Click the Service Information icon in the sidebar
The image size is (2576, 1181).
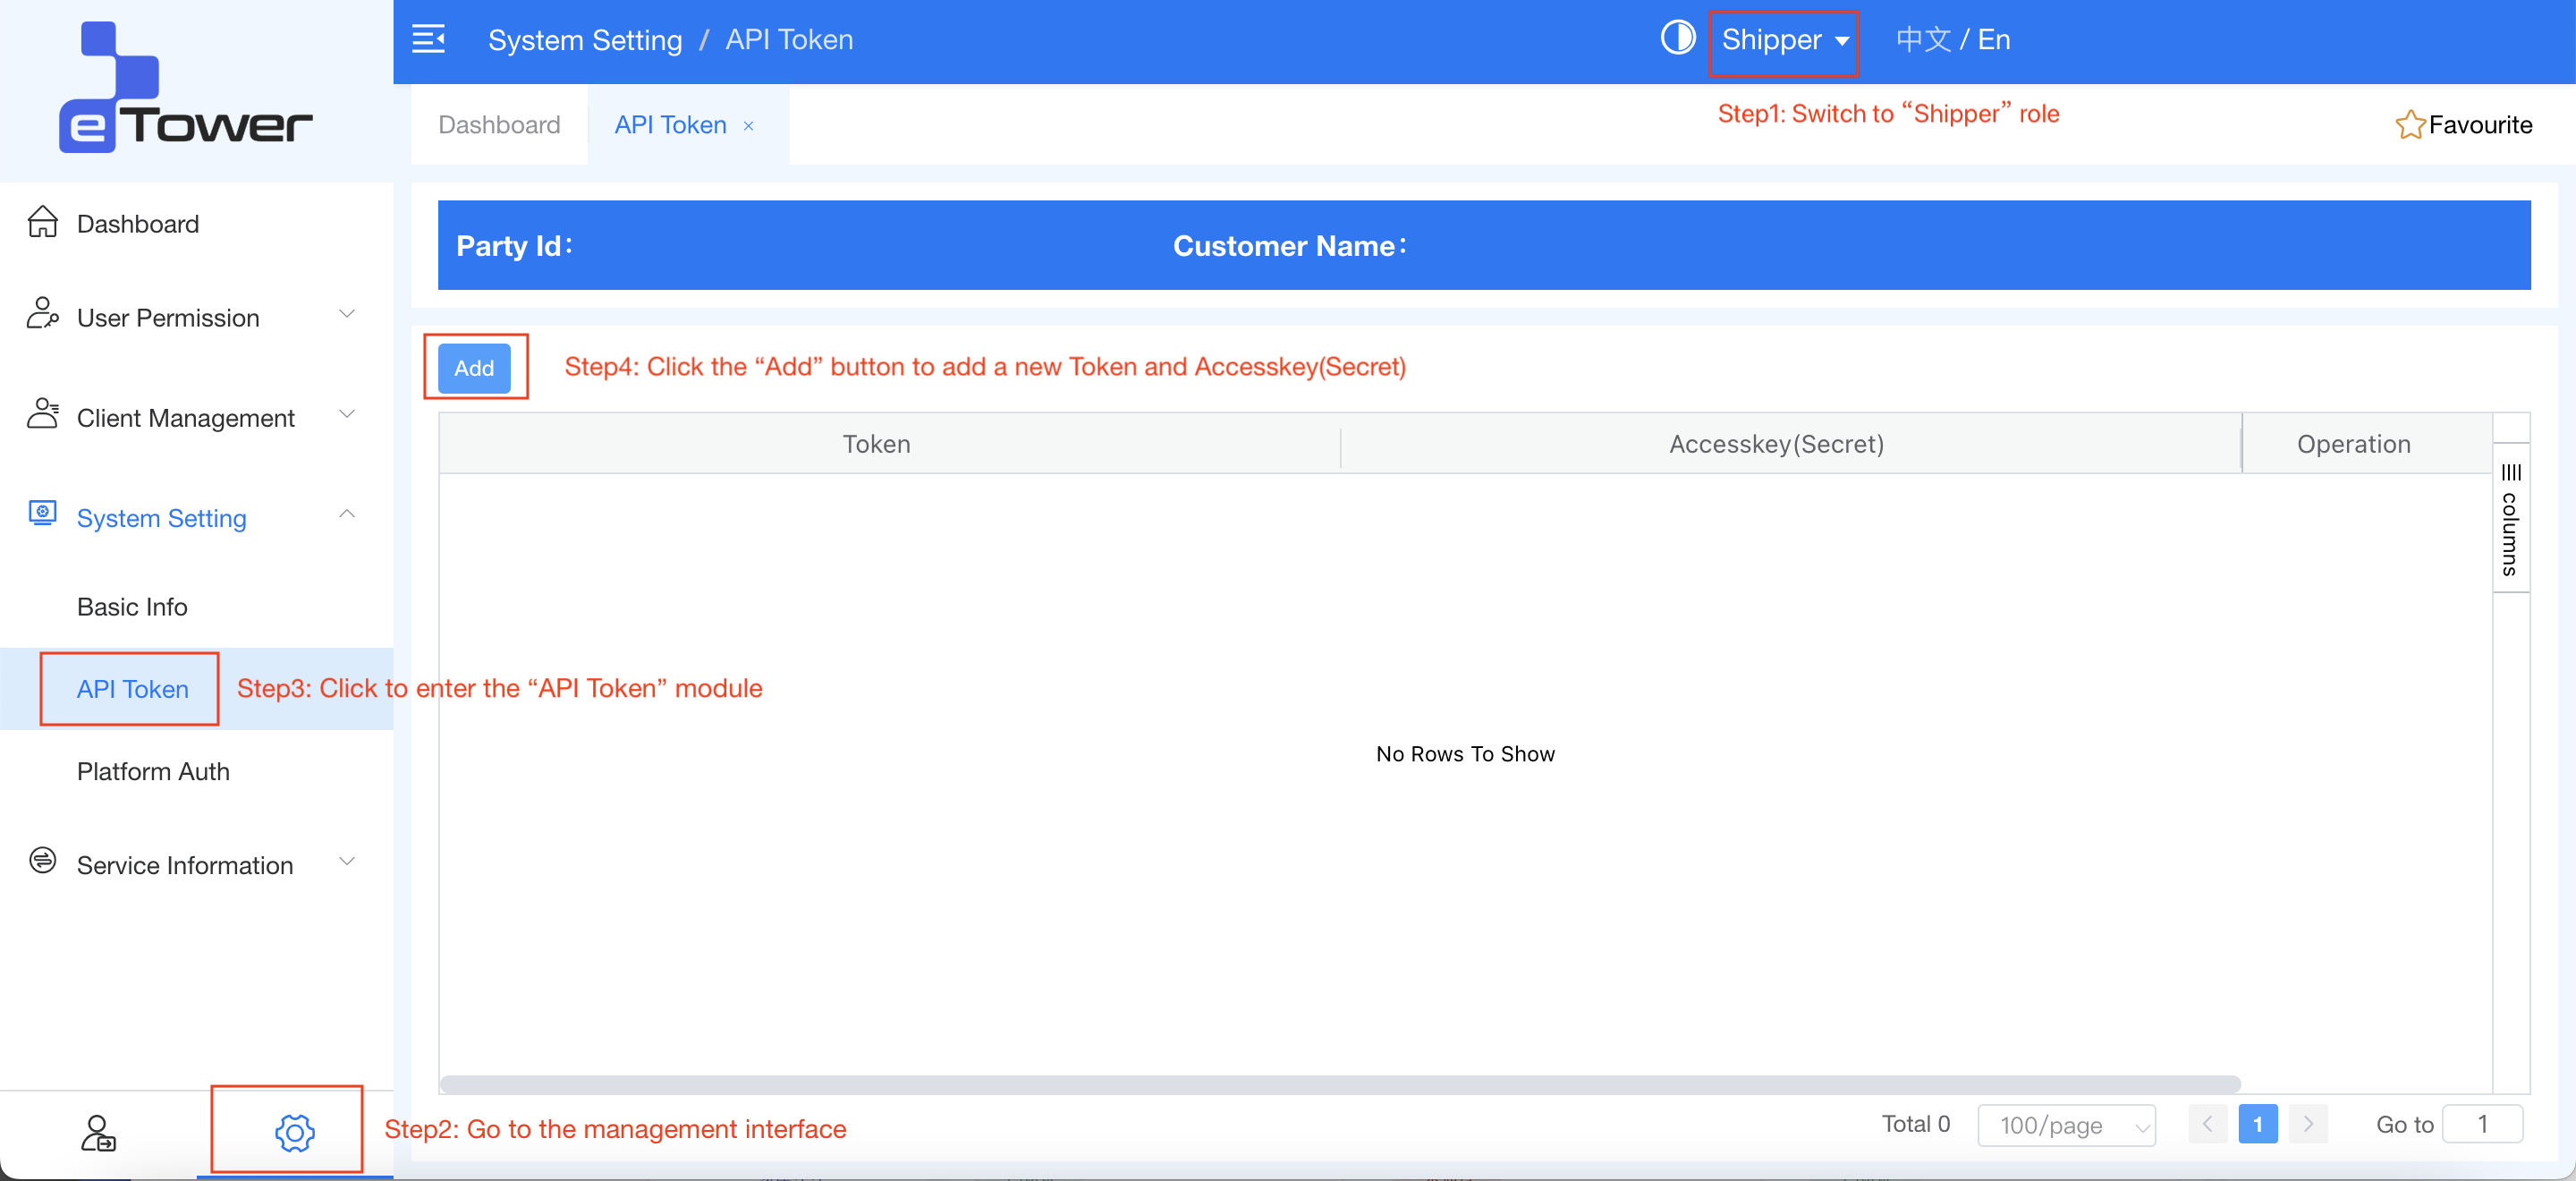pos(42,860)
